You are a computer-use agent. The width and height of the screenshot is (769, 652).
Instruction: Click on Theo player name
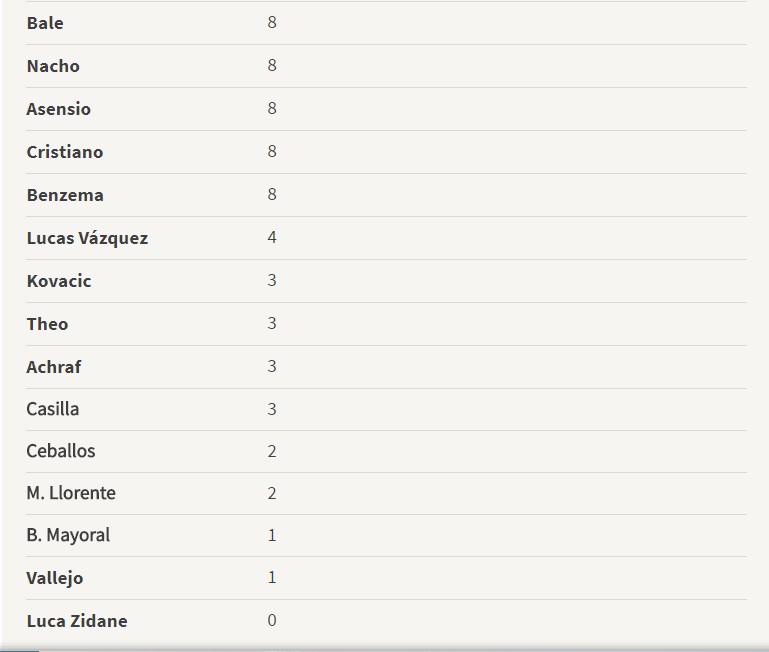47,324
